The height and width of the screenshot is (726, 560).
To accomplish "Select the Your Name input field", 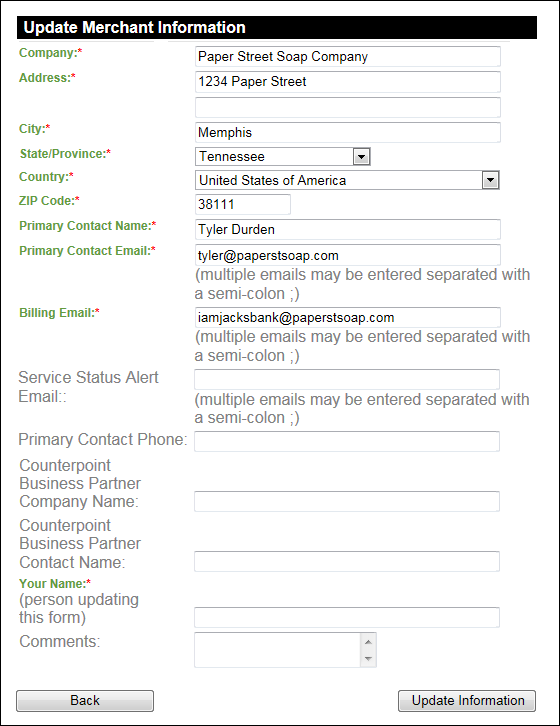I will (x=347, y=617).
